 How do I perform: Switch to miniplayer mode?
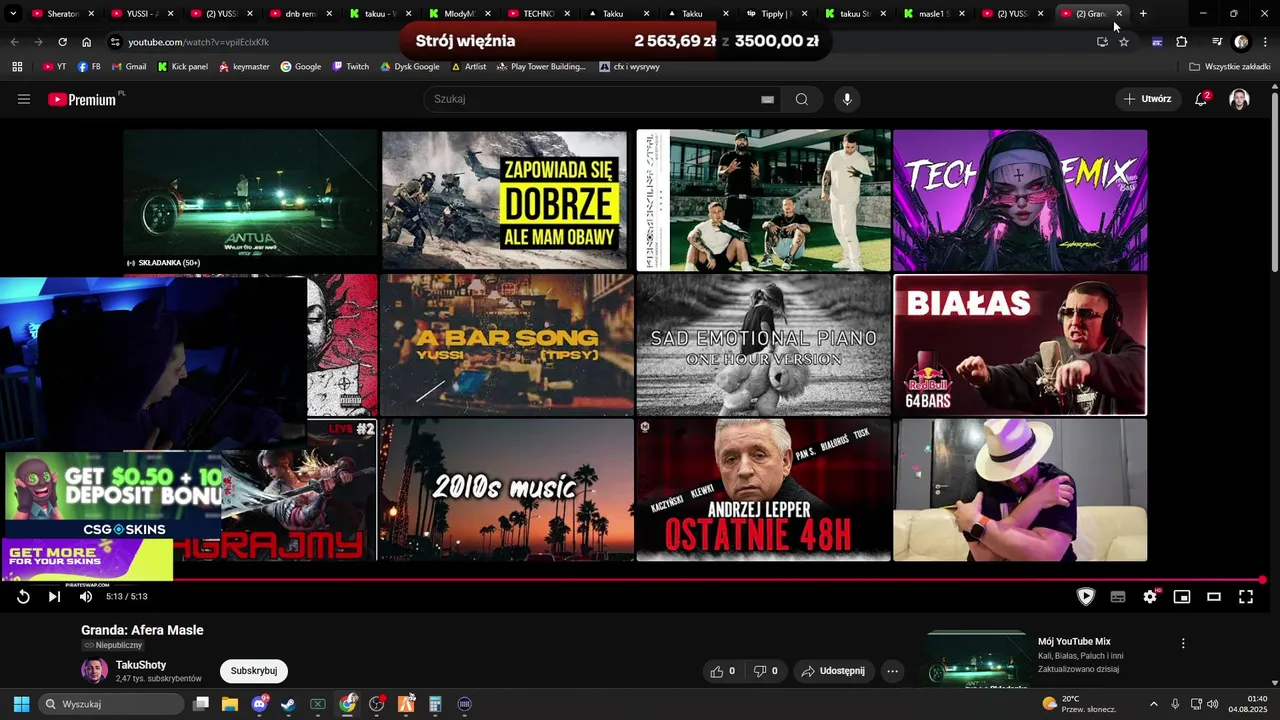point(1182,597)
